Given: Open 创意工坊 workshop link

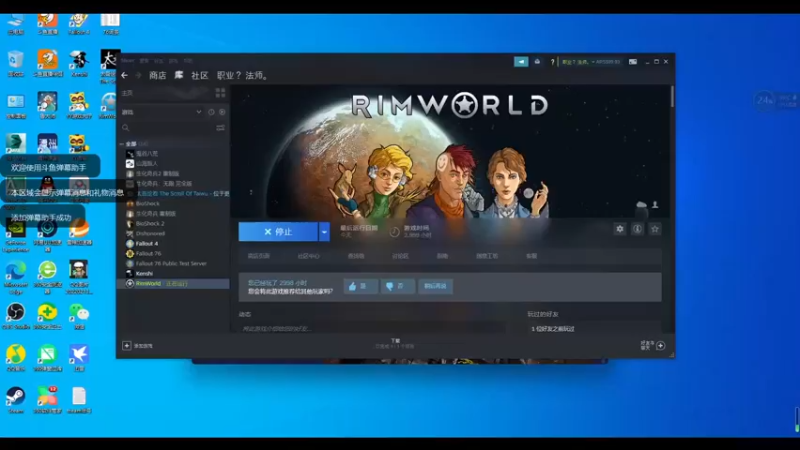Looking at the screenshot, I should click(487, 256).
